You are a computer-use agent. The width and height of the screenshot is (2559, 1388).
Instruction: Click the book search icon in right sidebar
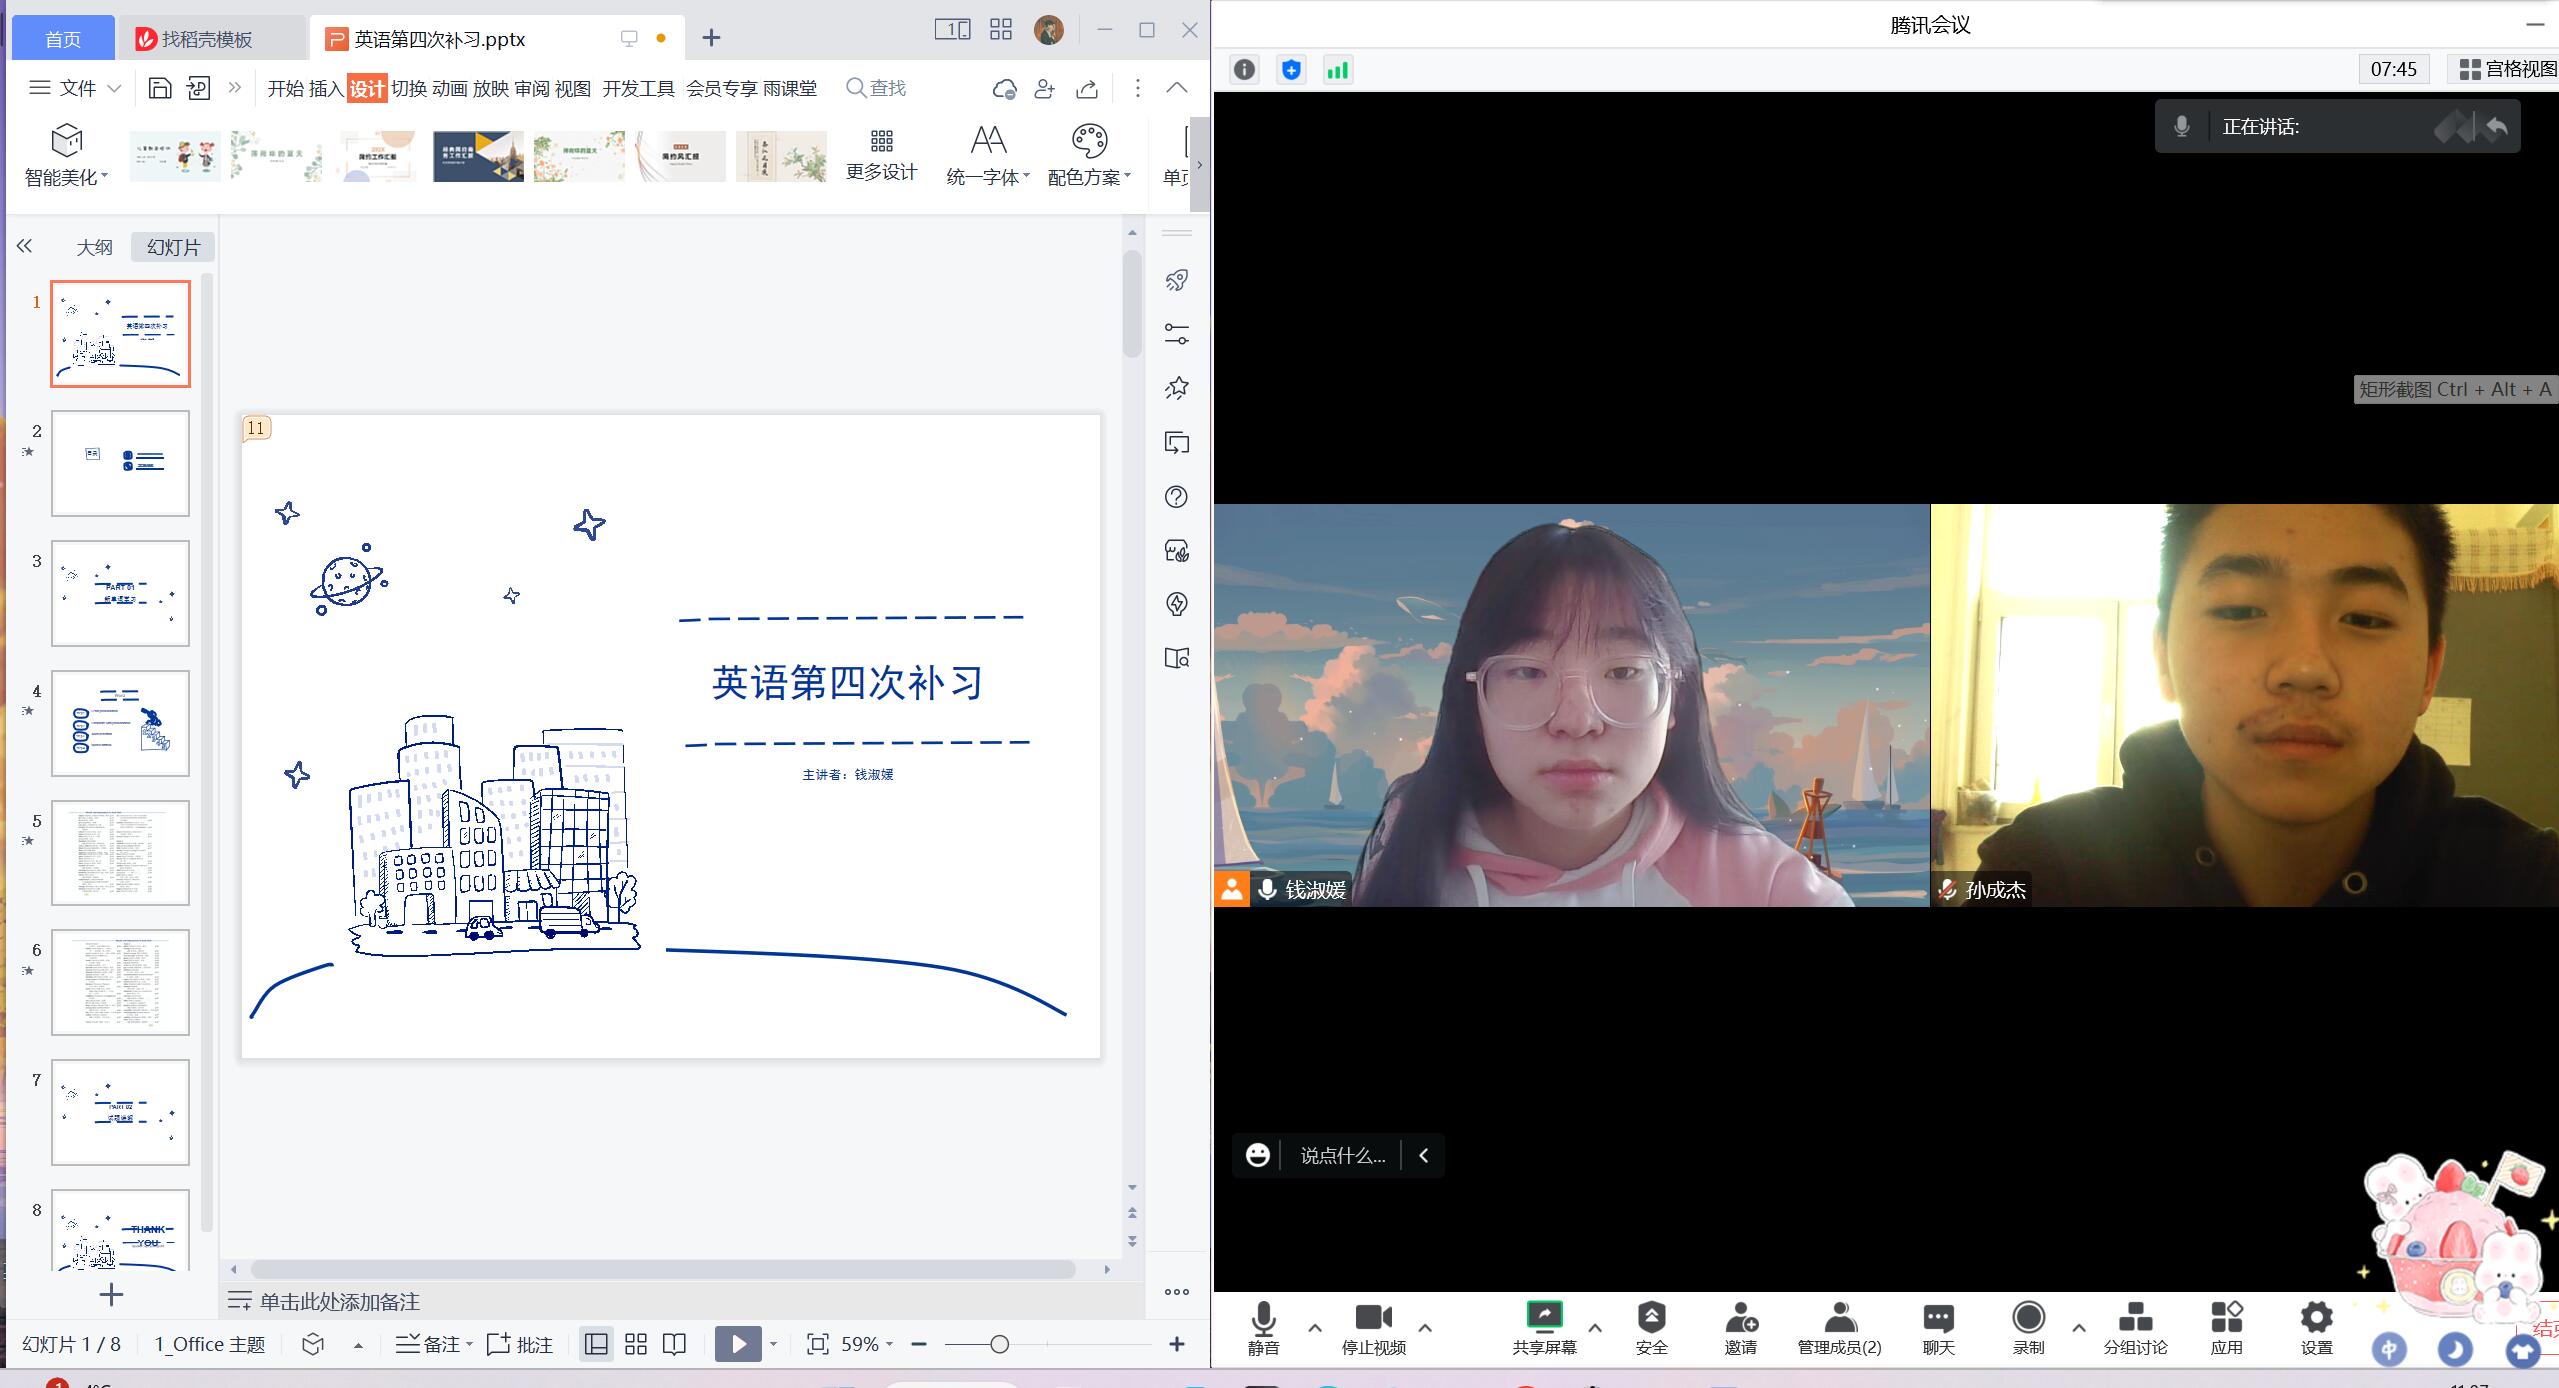tap(1177, 658)
